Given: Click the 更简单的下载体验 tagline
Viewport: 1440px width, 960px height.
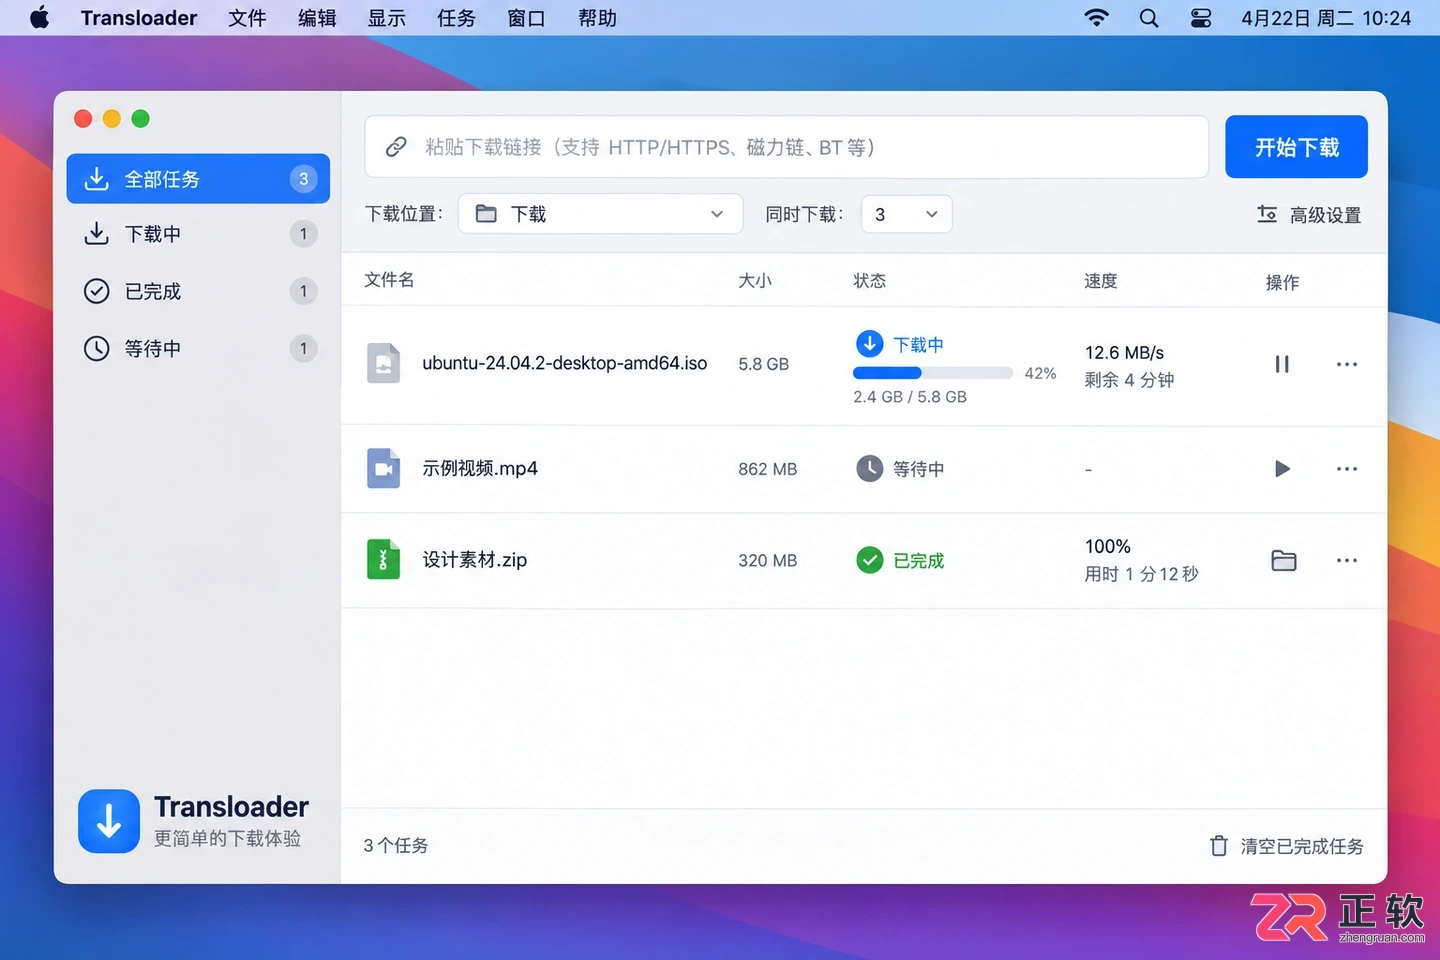Looking at the screenshot, I should (x=227, y=838).
